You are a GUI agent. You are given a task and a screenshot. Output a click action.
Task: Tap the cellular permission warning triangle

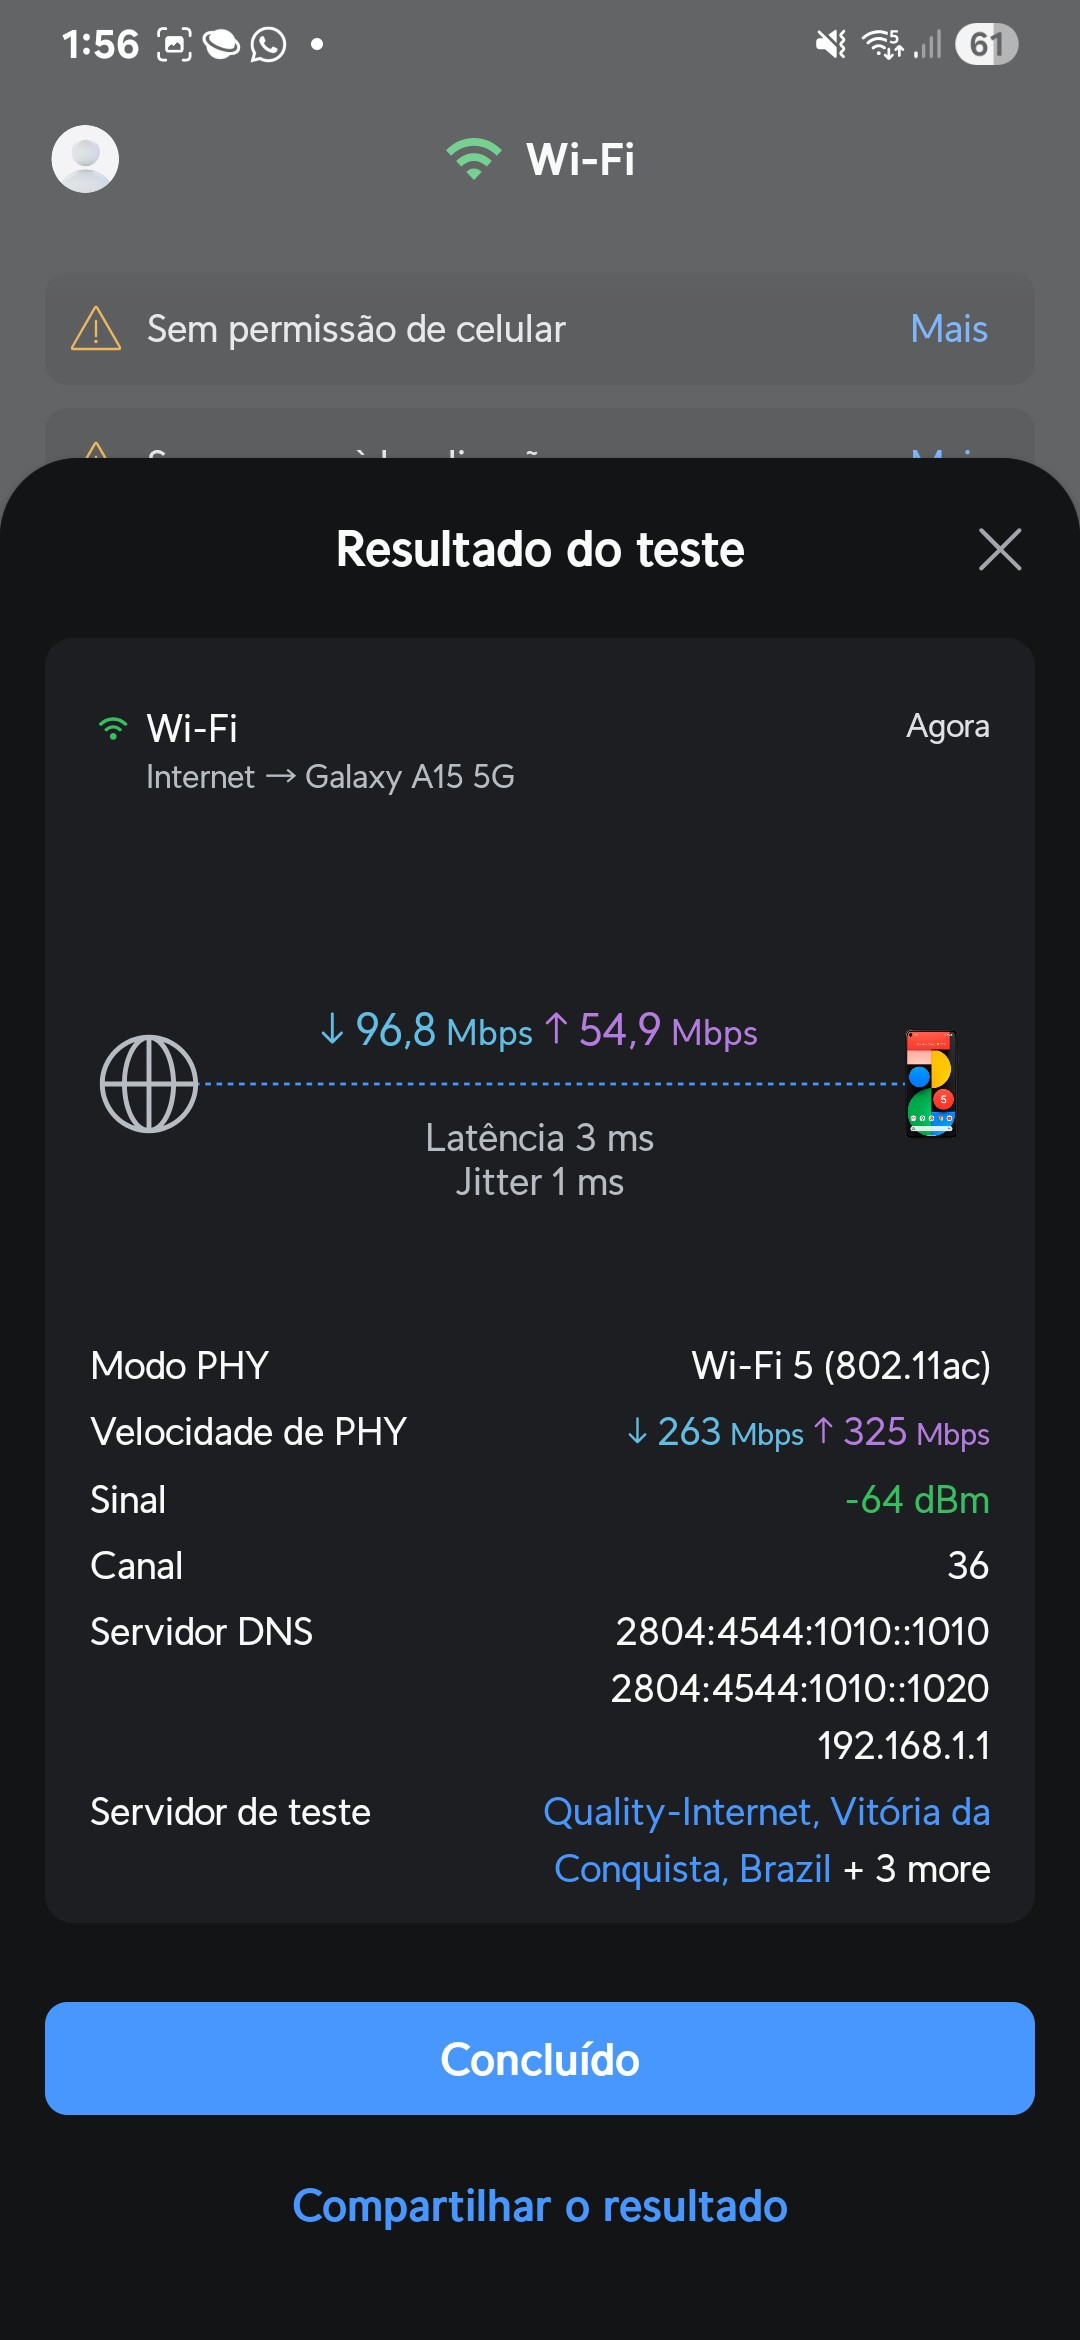(x=96, y=329)
